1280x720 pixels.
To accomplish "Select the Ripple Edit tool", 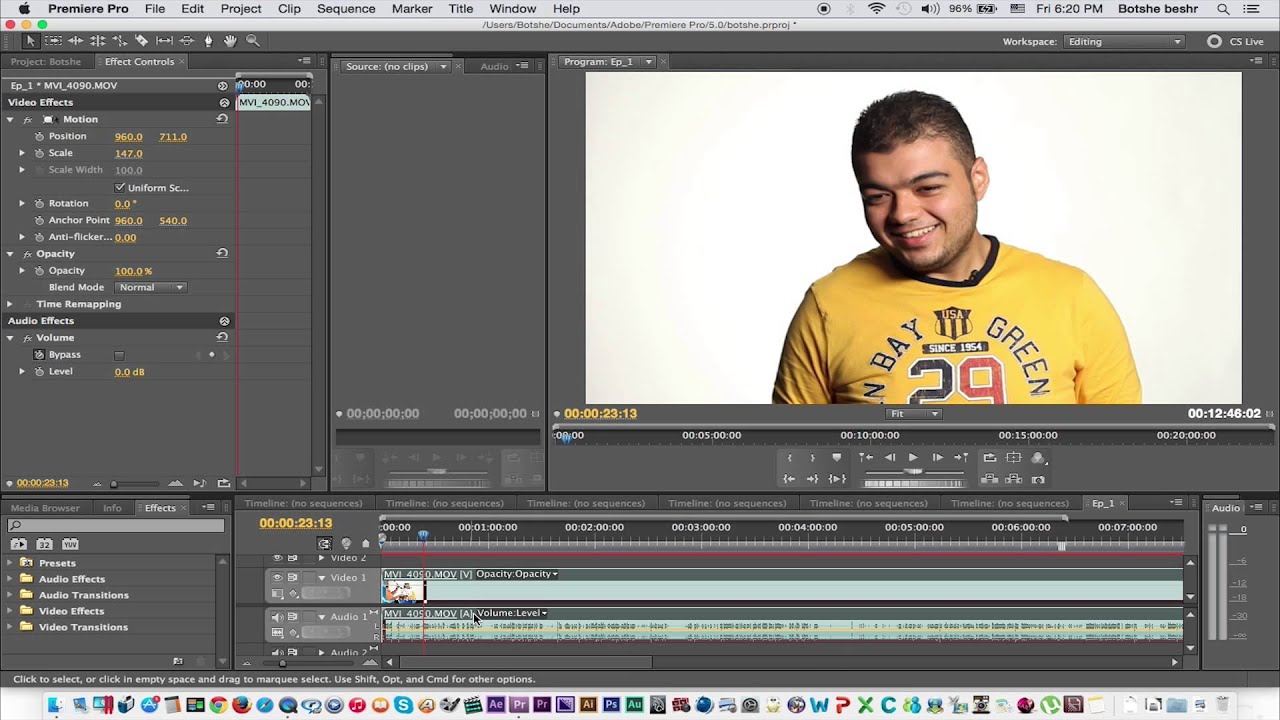I will (x=75, y=41).
